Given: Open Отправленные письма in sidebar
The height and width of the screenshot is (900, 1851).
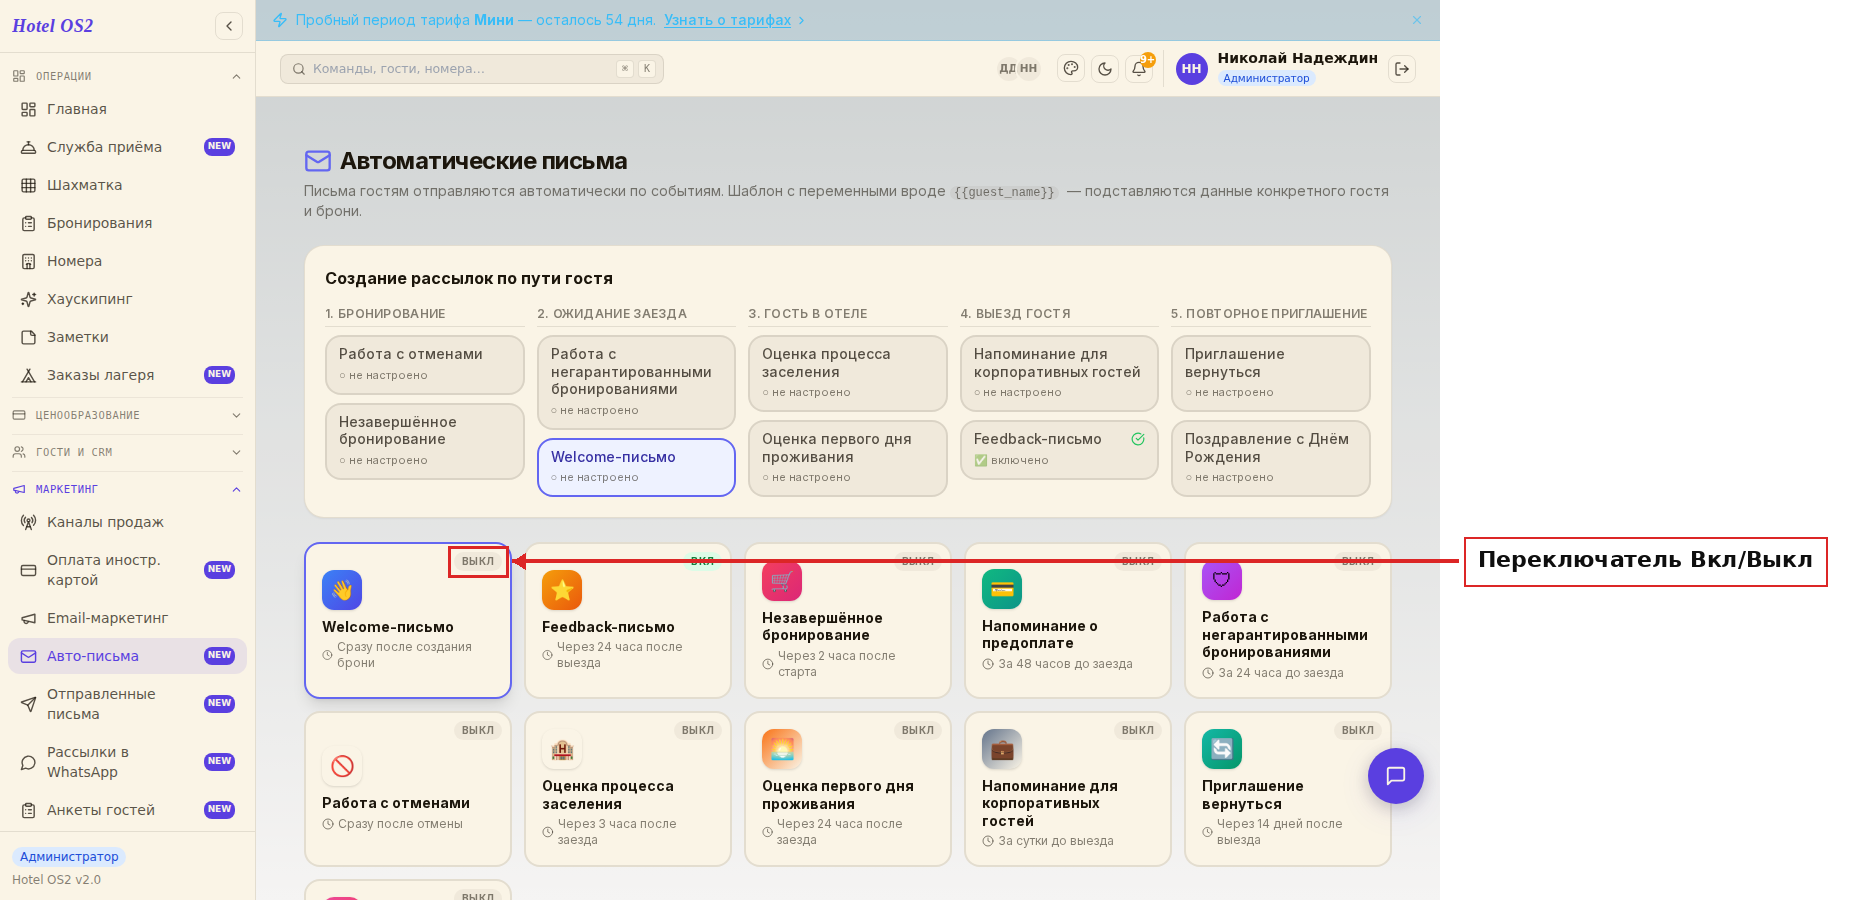Looking at the screenshot, I should click(127, 704).
